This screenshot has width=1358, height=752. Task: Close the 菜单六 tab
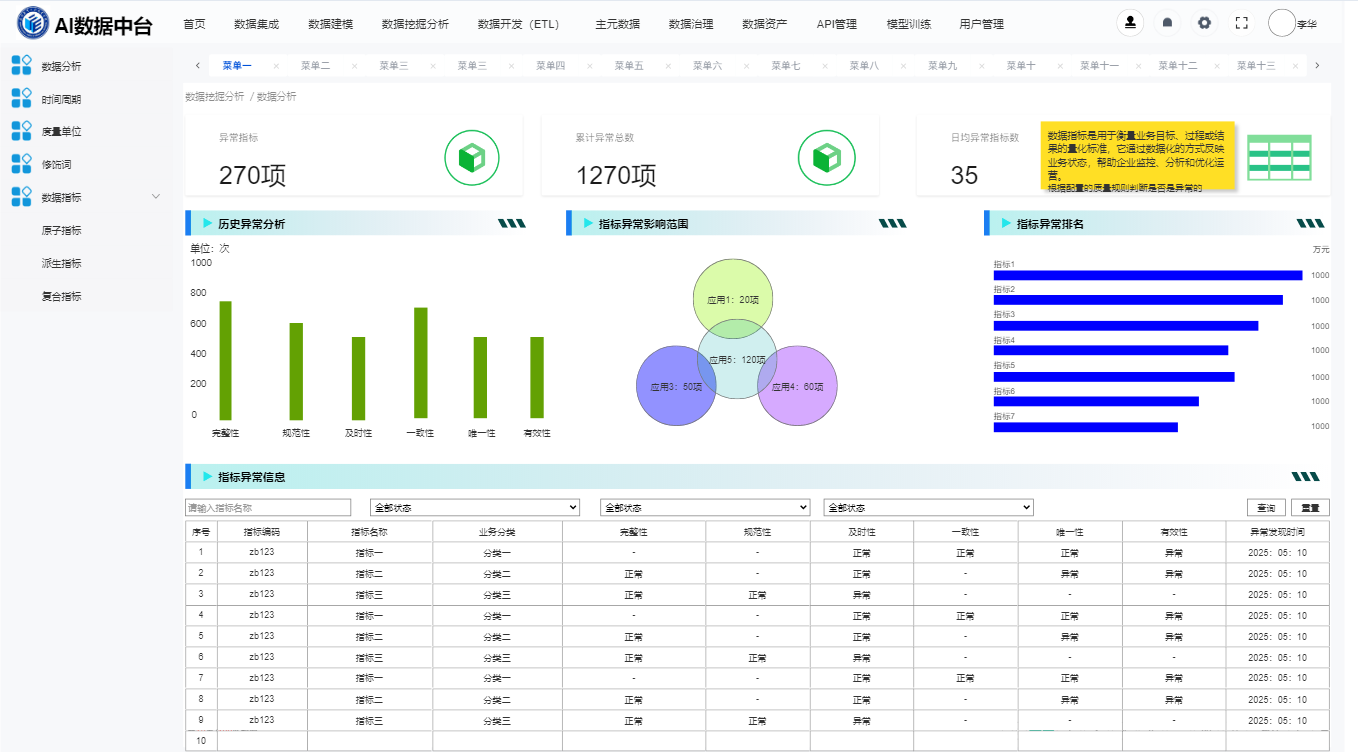(x=747, y=66)
